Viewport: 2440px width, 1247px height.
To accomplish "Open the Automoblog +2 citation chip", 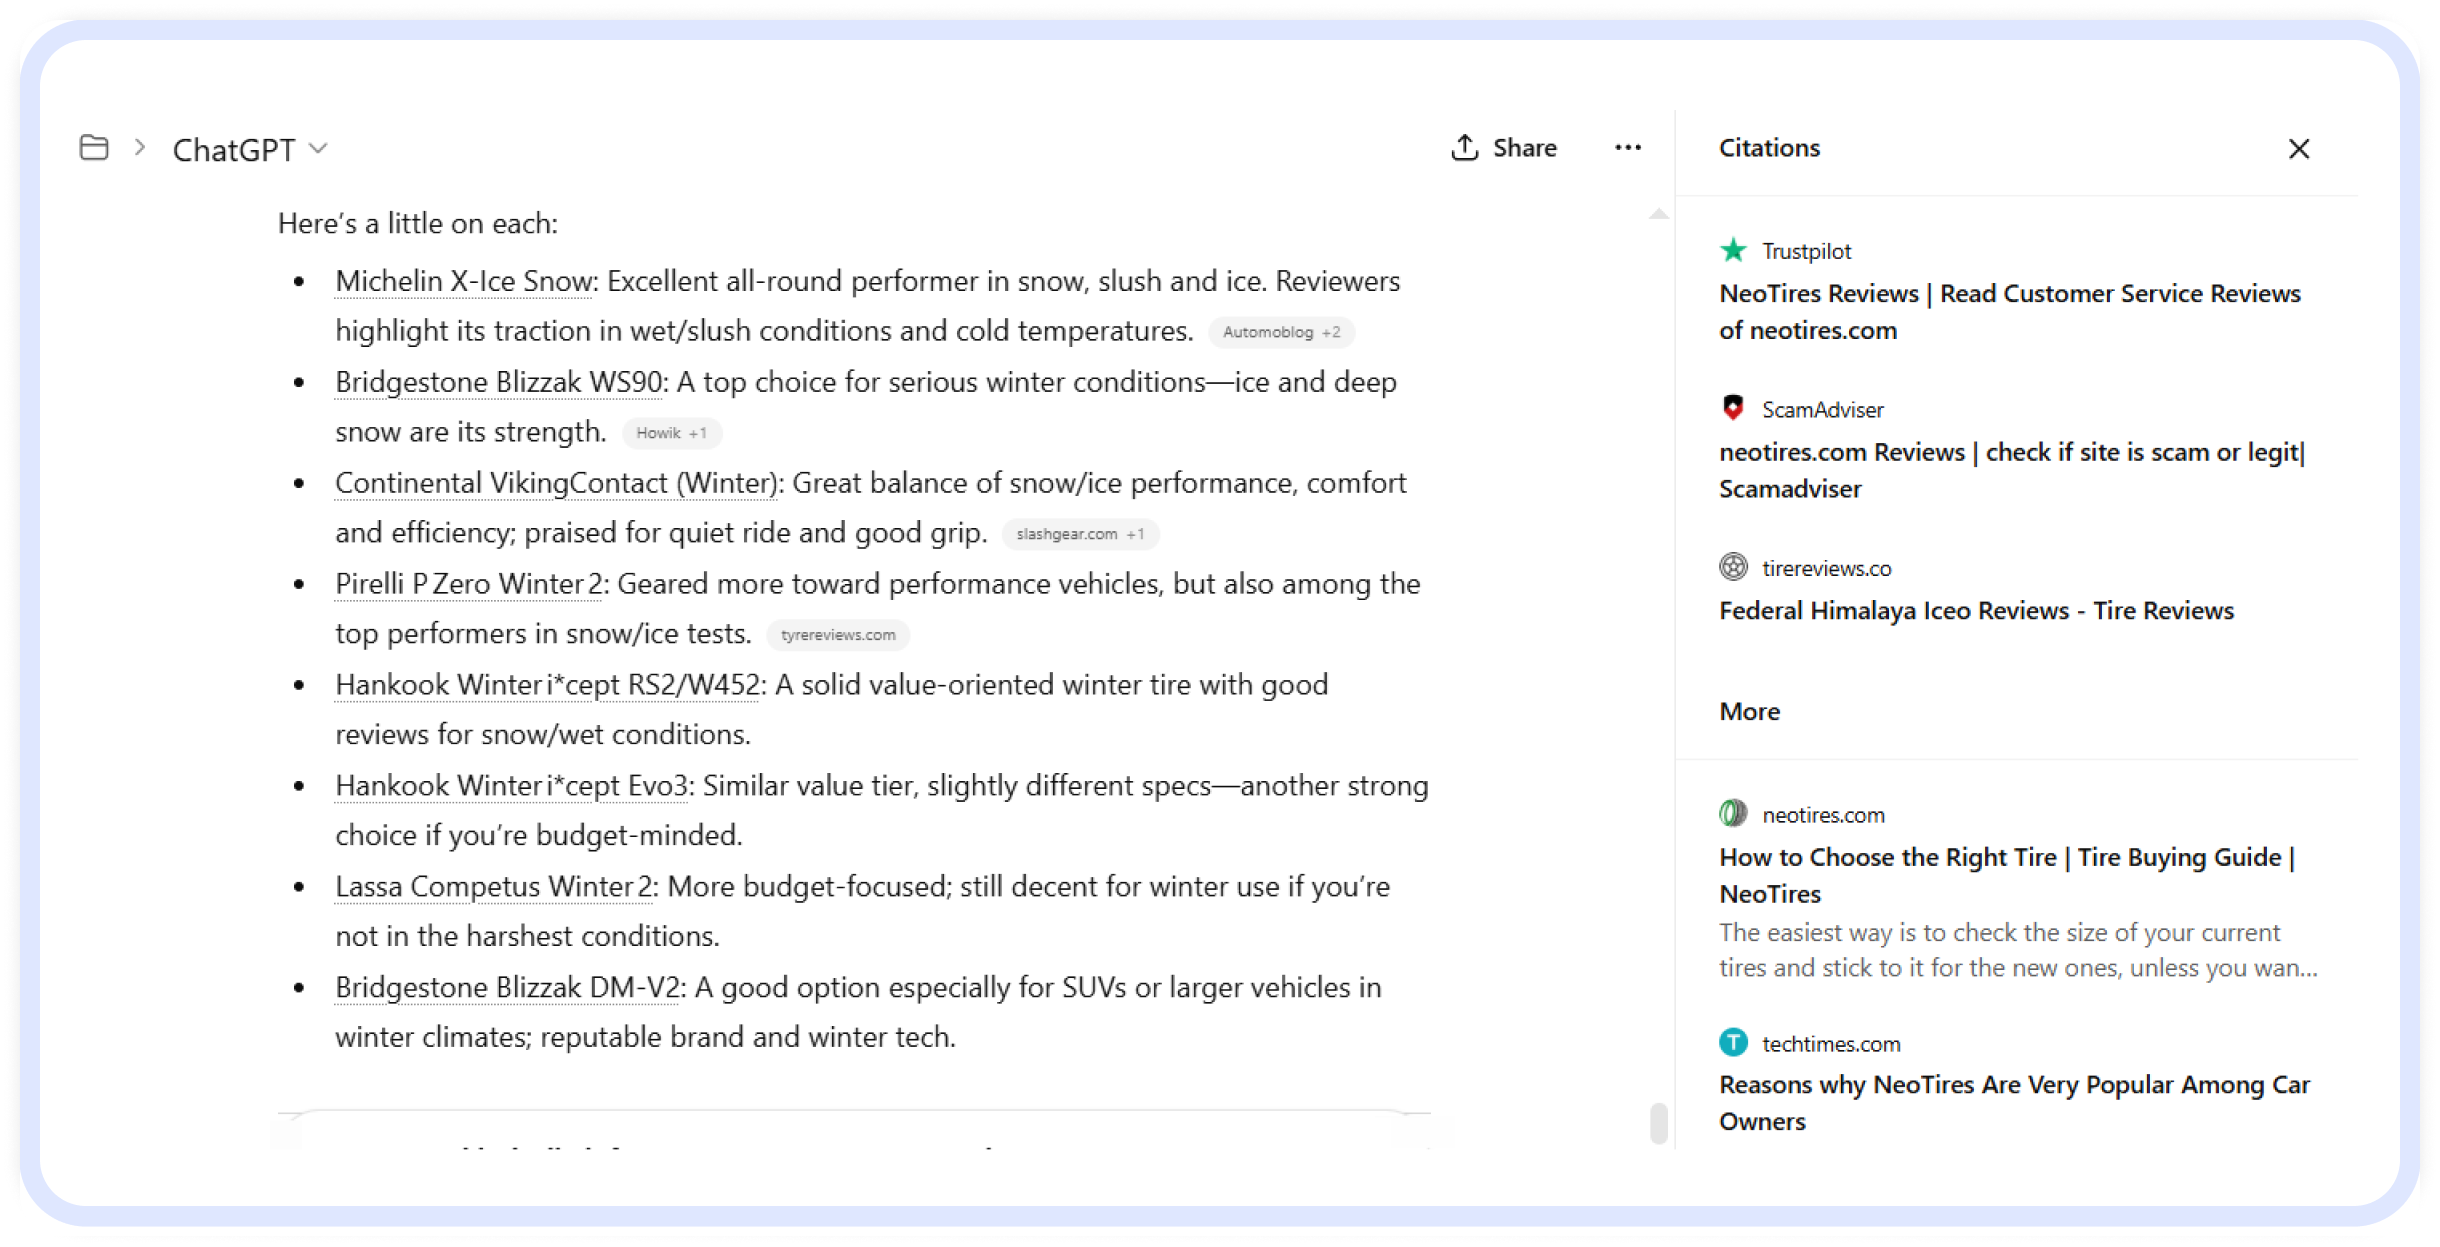I will 1281,333.
